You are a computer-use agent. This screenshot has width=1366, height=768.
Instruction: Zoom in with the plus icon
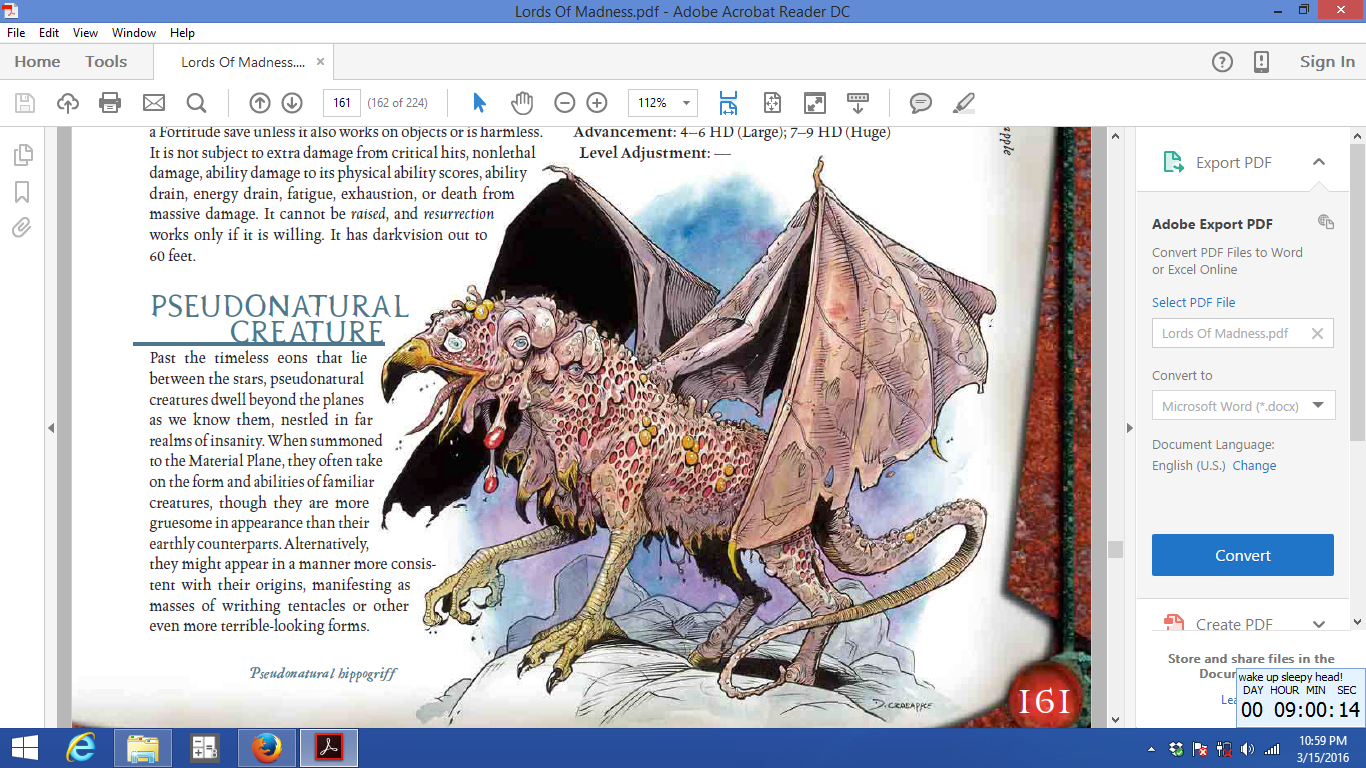597,103
